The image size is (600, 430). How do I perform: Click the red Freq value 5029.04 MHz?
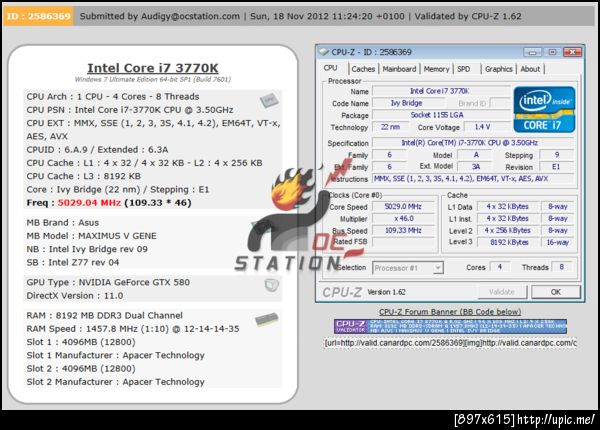click(89, 203)
